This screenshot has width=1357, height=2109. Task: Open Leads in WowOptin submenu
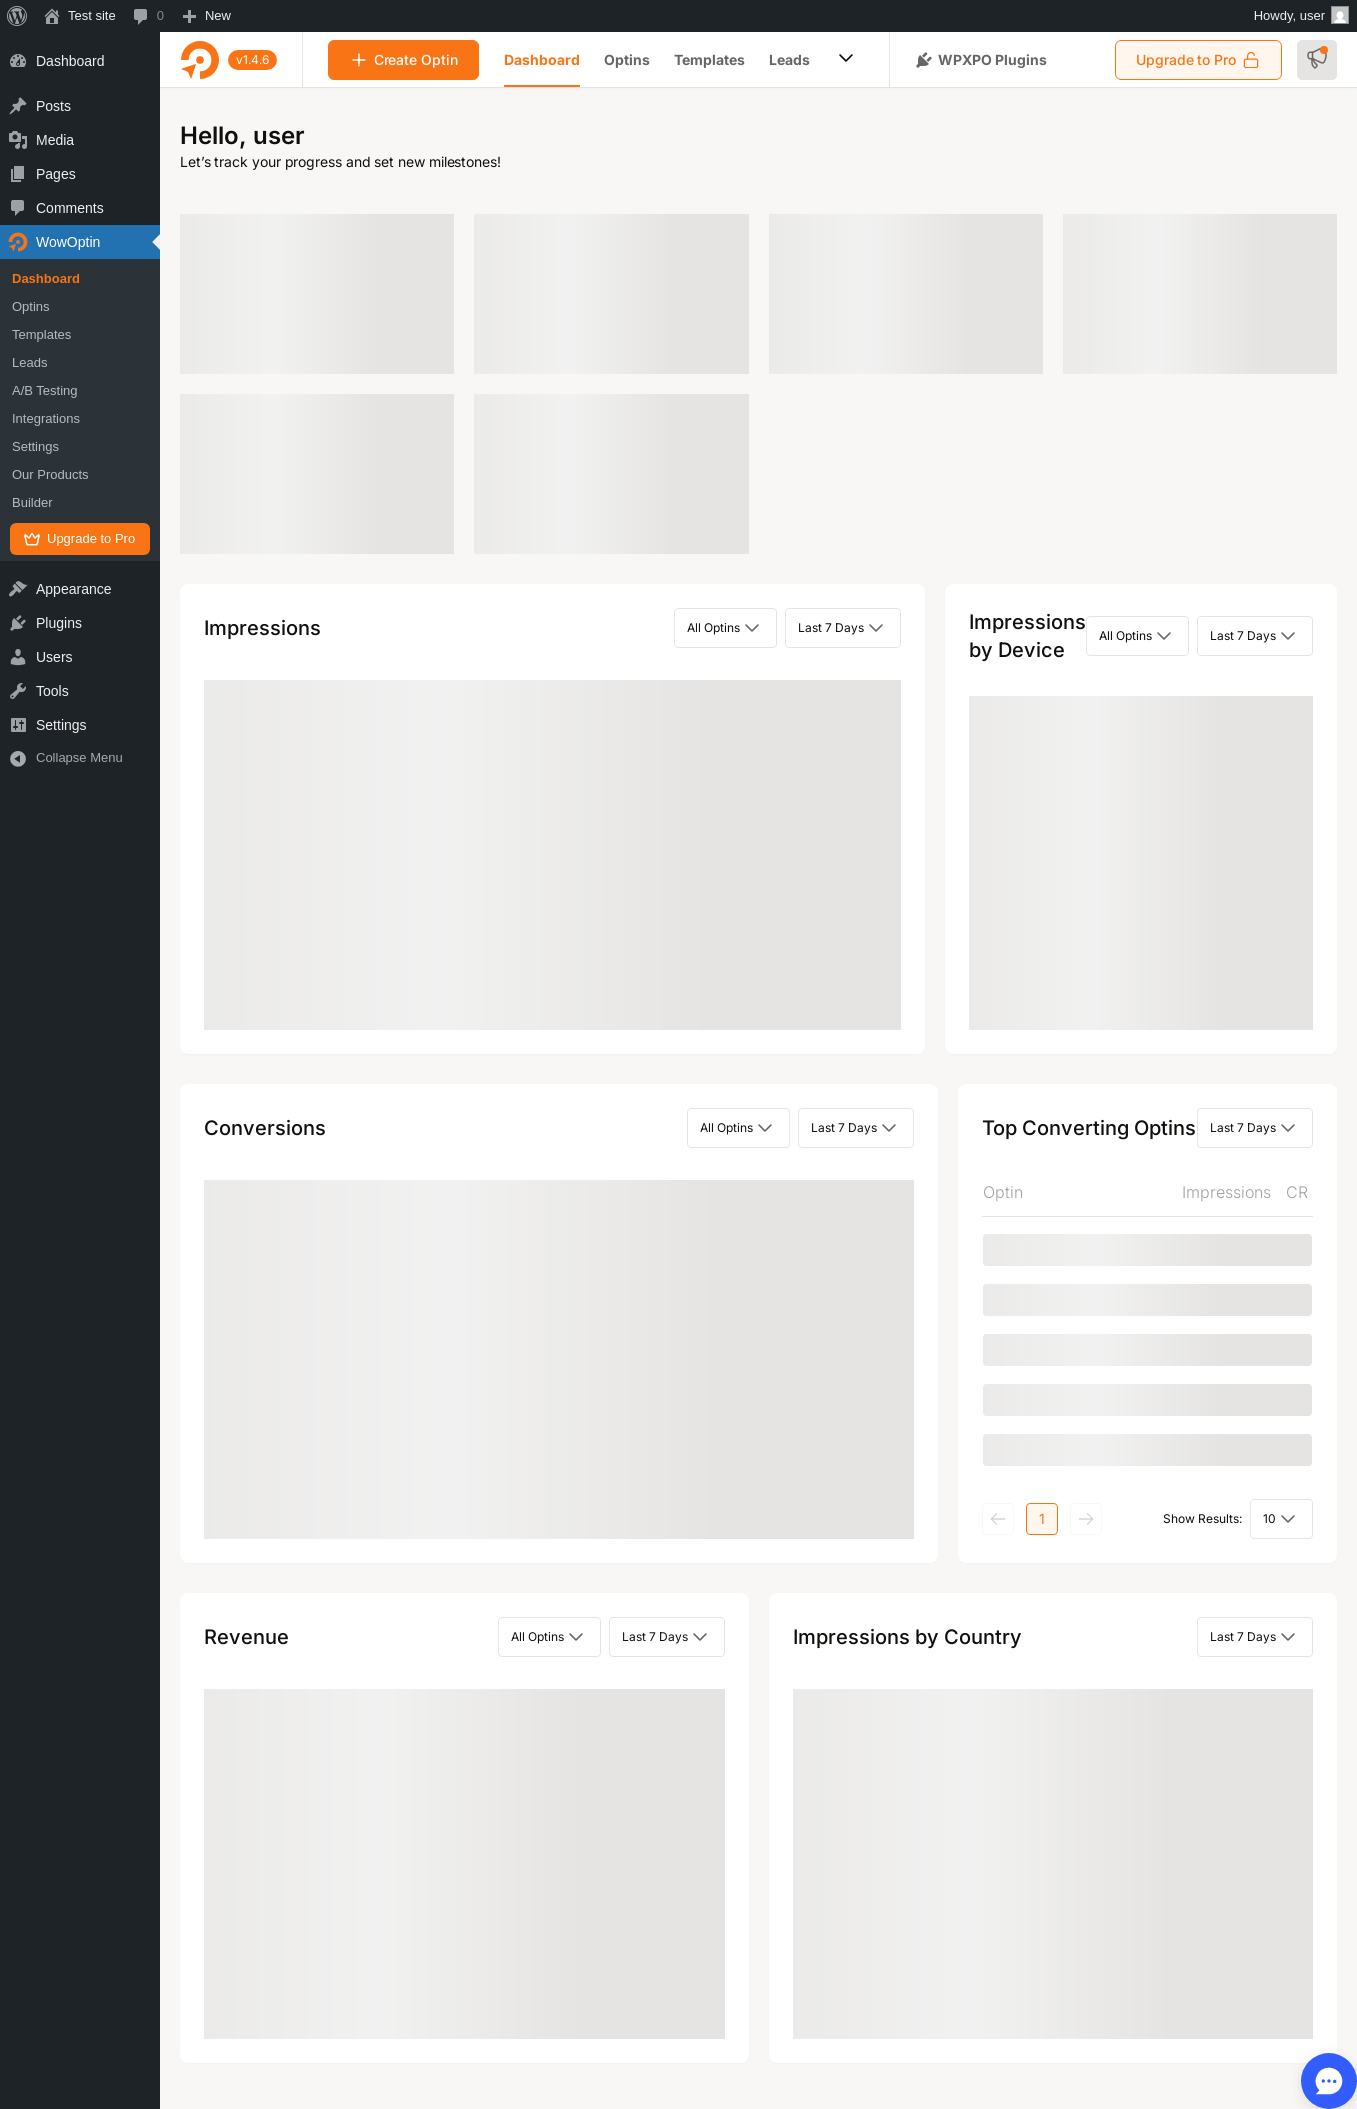pyautogui.click(x=30, y=363)
